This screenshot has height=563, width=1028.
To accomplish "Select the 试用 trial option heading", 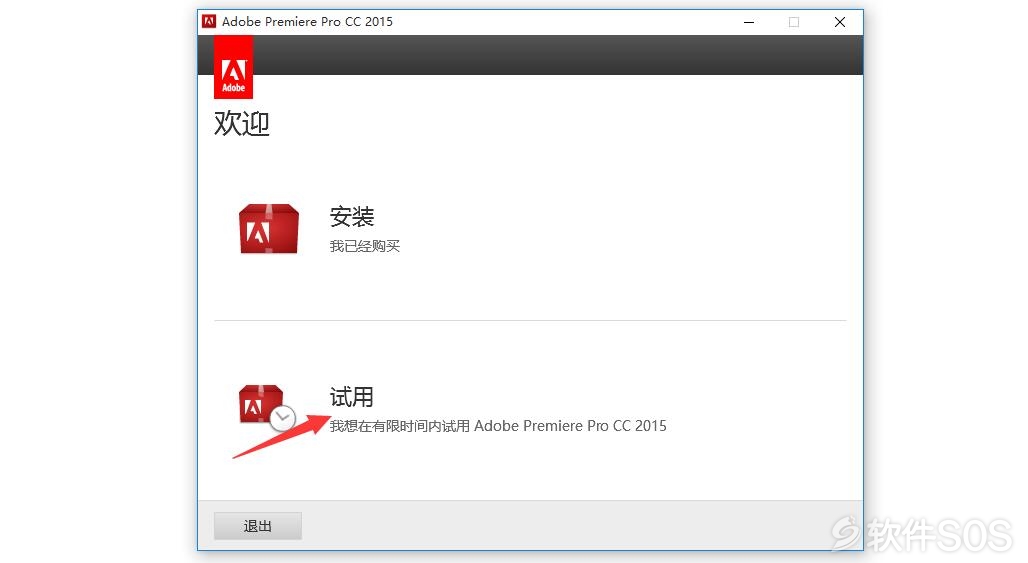I will [351, 397].
